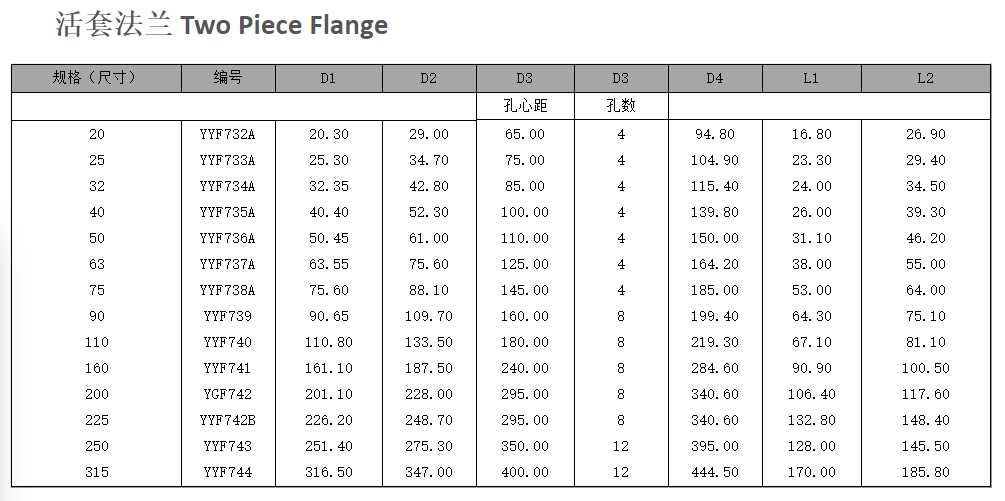Click the L1 column header

click(811, 78)
